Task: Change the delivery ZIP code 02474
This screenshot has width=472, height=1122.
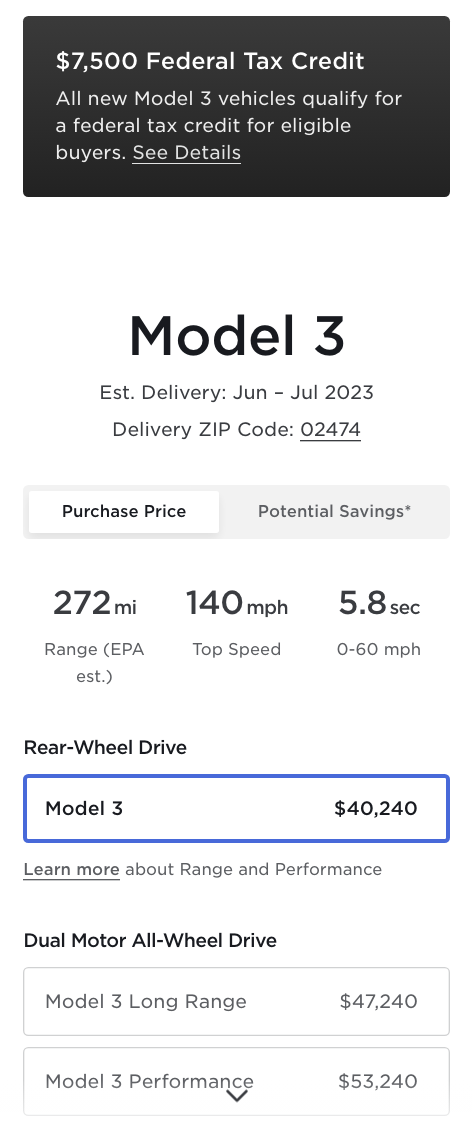Action: click(330, 430)
